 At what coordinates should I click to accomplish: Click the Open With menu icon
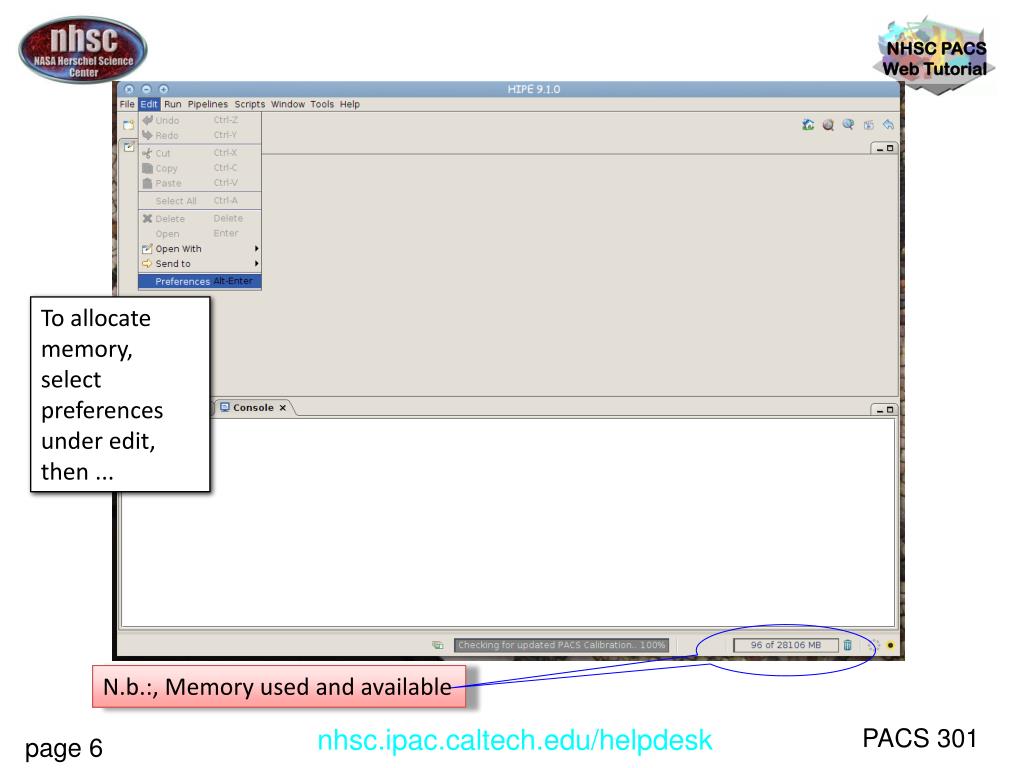148,249
